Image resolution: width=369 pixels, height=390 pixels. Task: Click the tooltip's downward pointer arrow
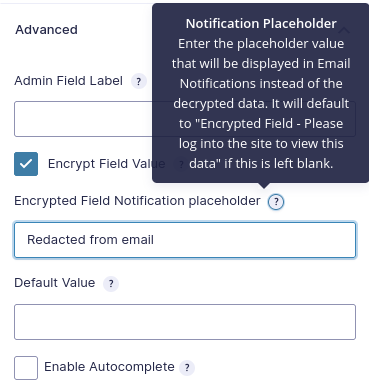pos(264,185)
